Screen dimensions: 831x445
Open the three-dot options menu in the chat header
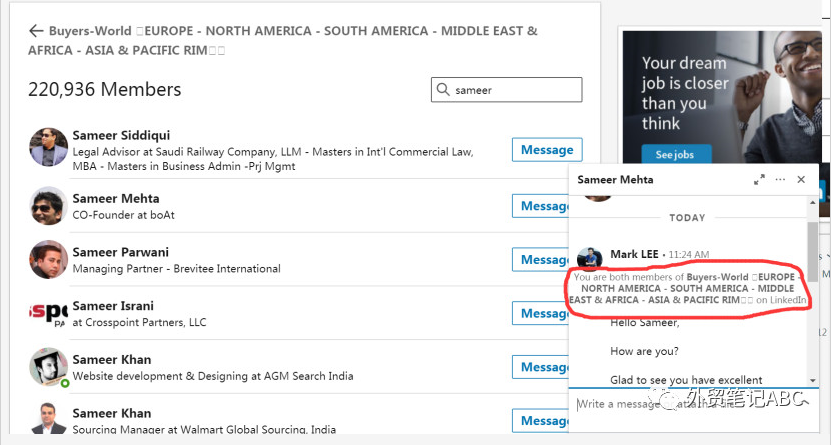click(x=780, y=180)
